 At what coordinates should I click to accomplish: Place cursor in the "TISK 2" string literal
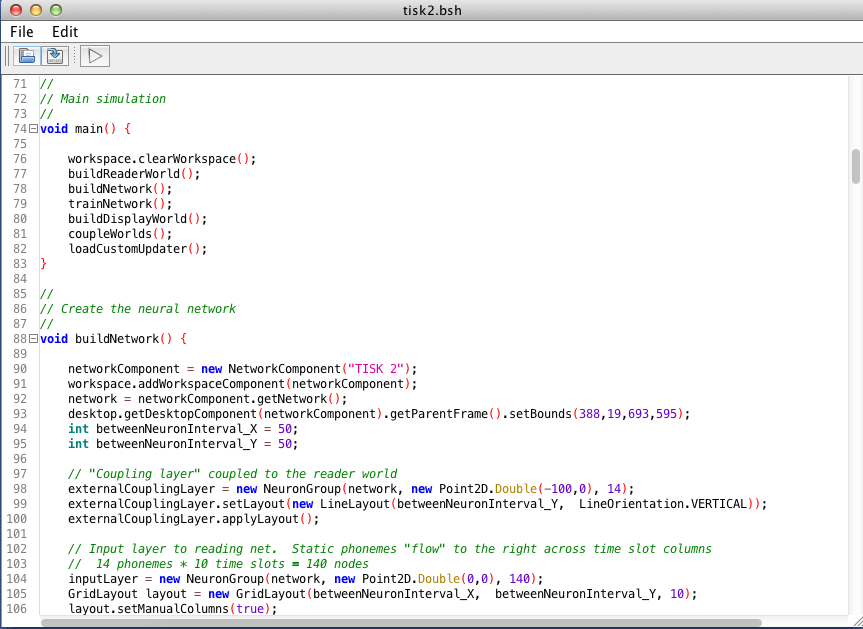coord(383,368)
